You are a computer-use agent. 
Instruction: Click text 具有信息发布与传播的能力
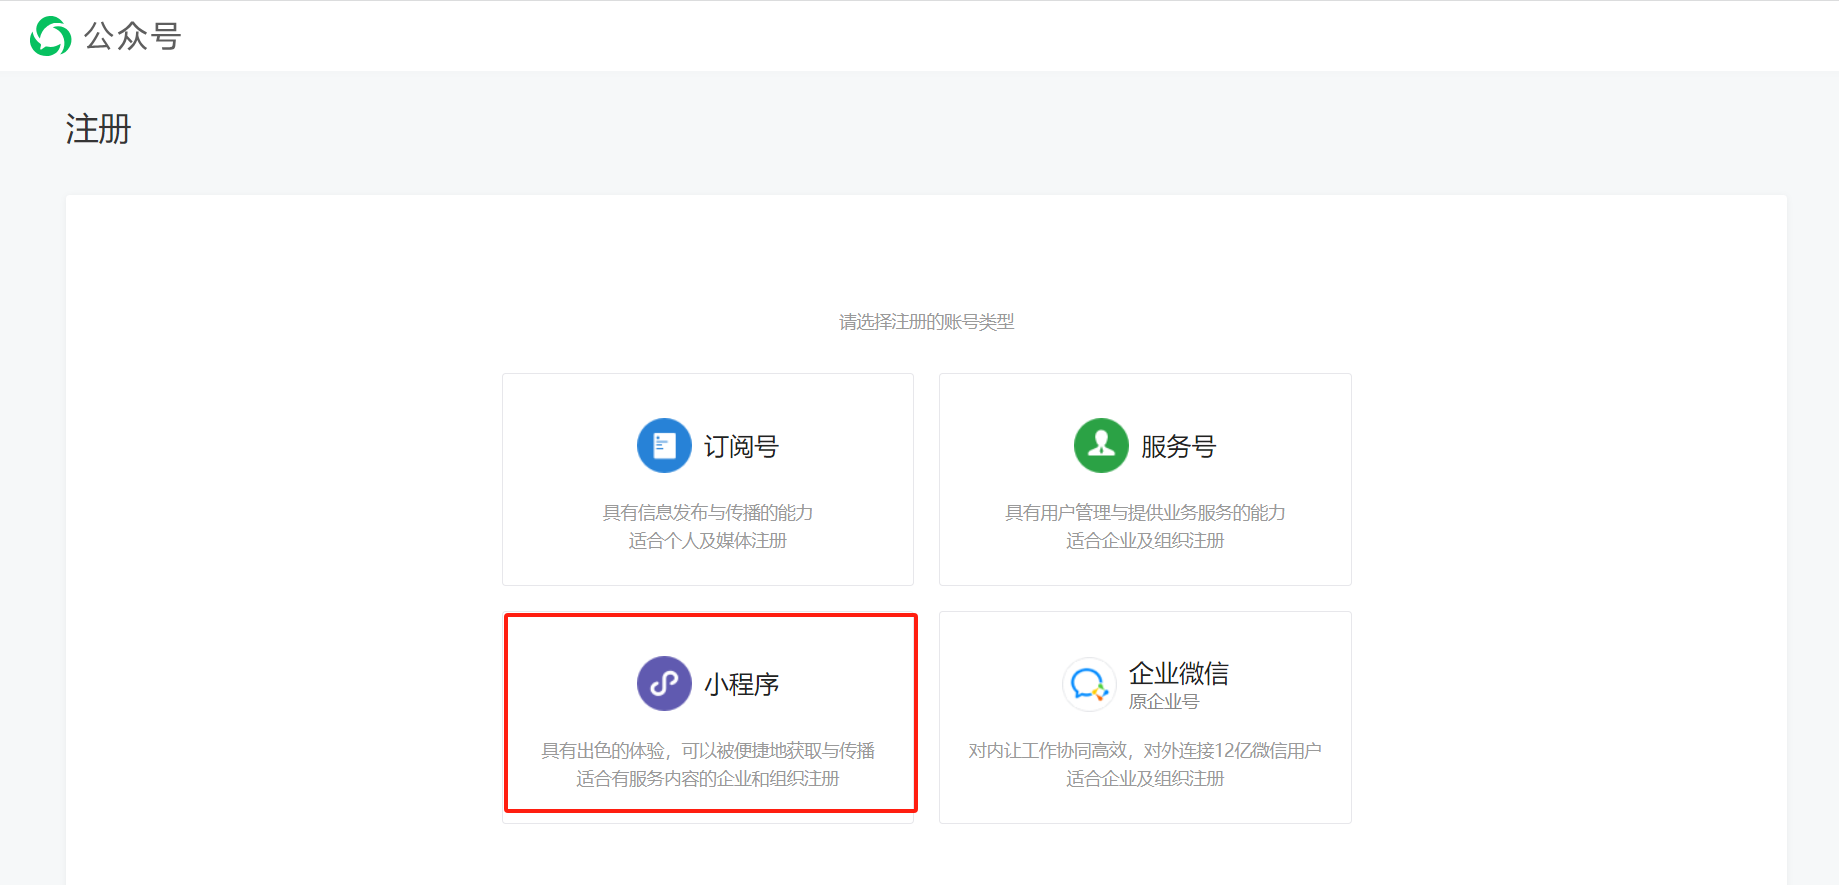pos(708,513)
